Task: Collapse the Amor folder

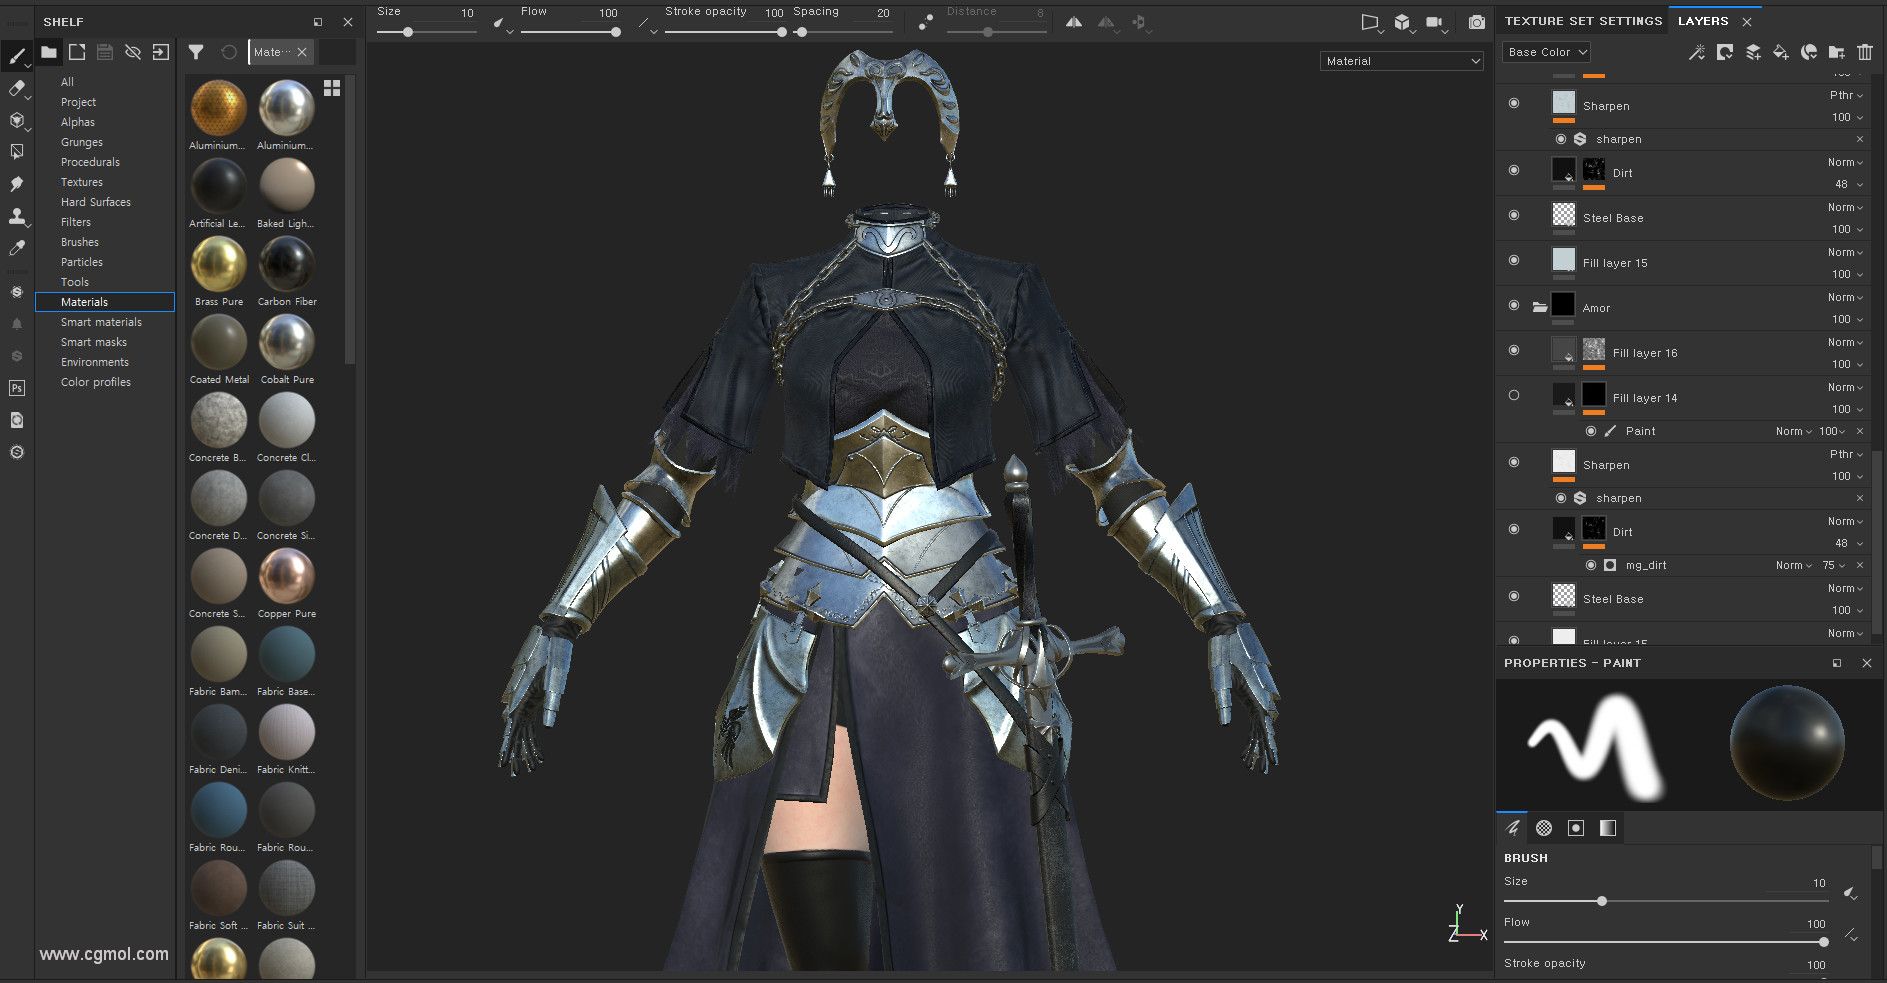Action: pos(1540,307)
